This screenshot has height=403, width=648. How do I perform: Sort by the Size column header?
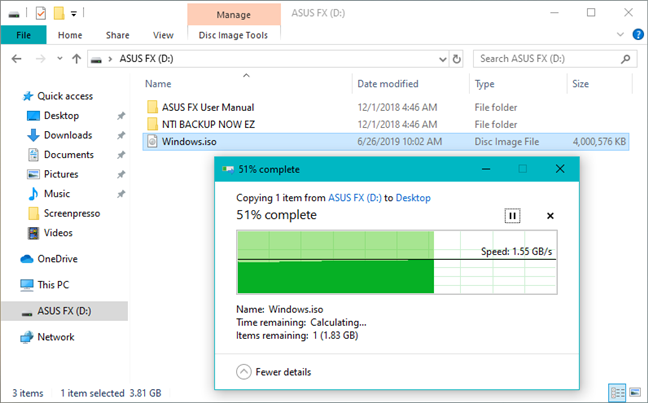(x=580, y=84)
